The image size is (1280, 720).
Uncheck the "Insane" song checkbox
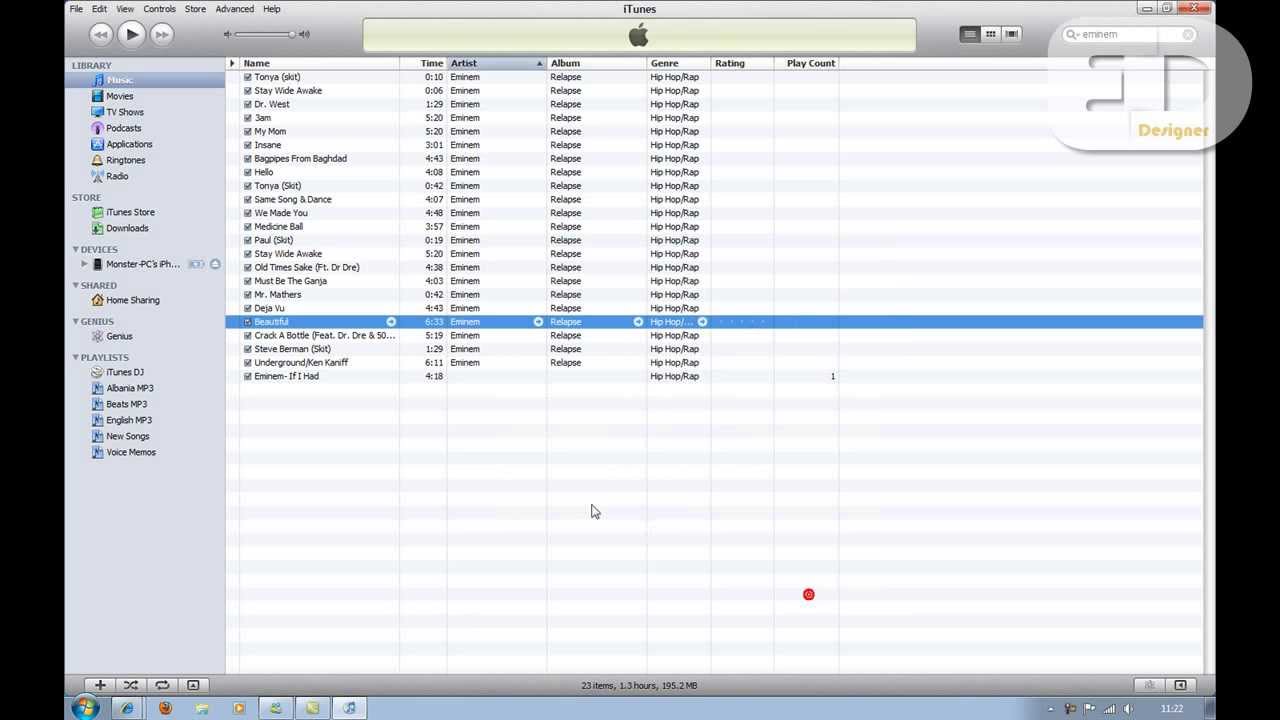click(x=248, y=145)
